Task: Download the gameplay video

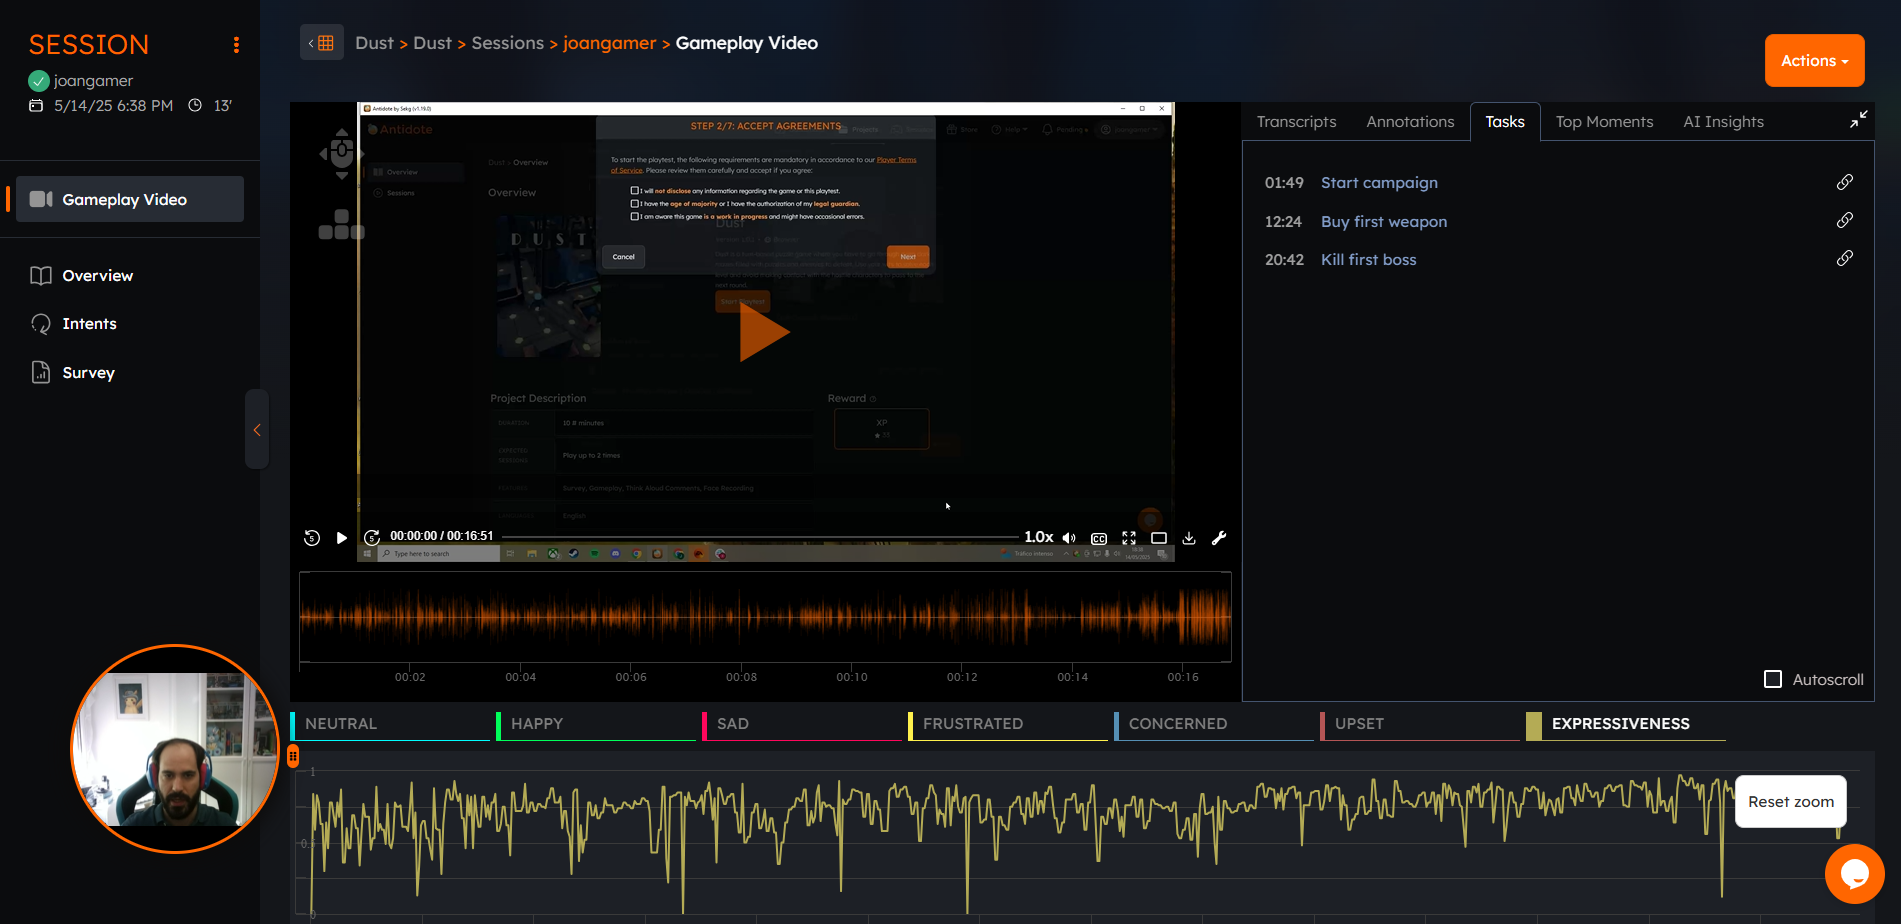Action: 1189,538
